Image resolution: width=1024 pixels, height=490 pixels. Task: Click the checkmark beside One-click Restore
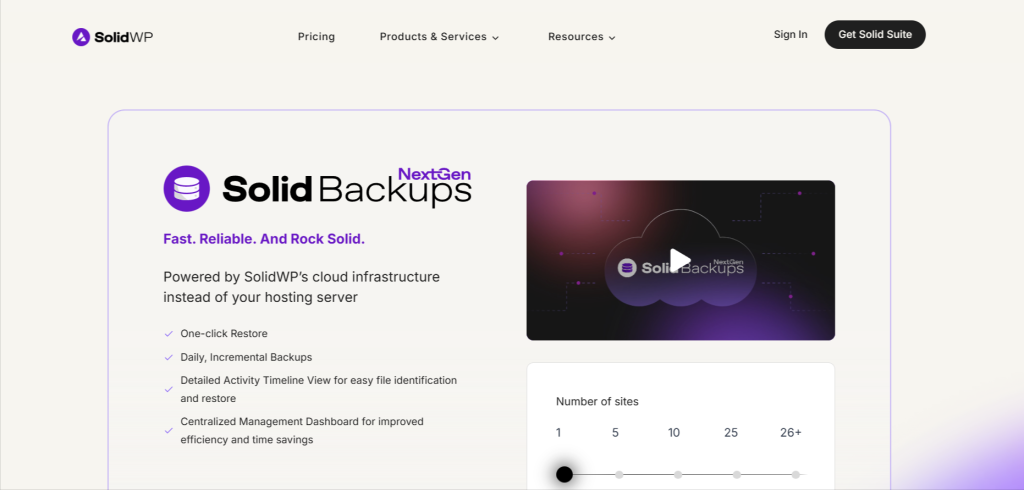(x=168, y=334)
